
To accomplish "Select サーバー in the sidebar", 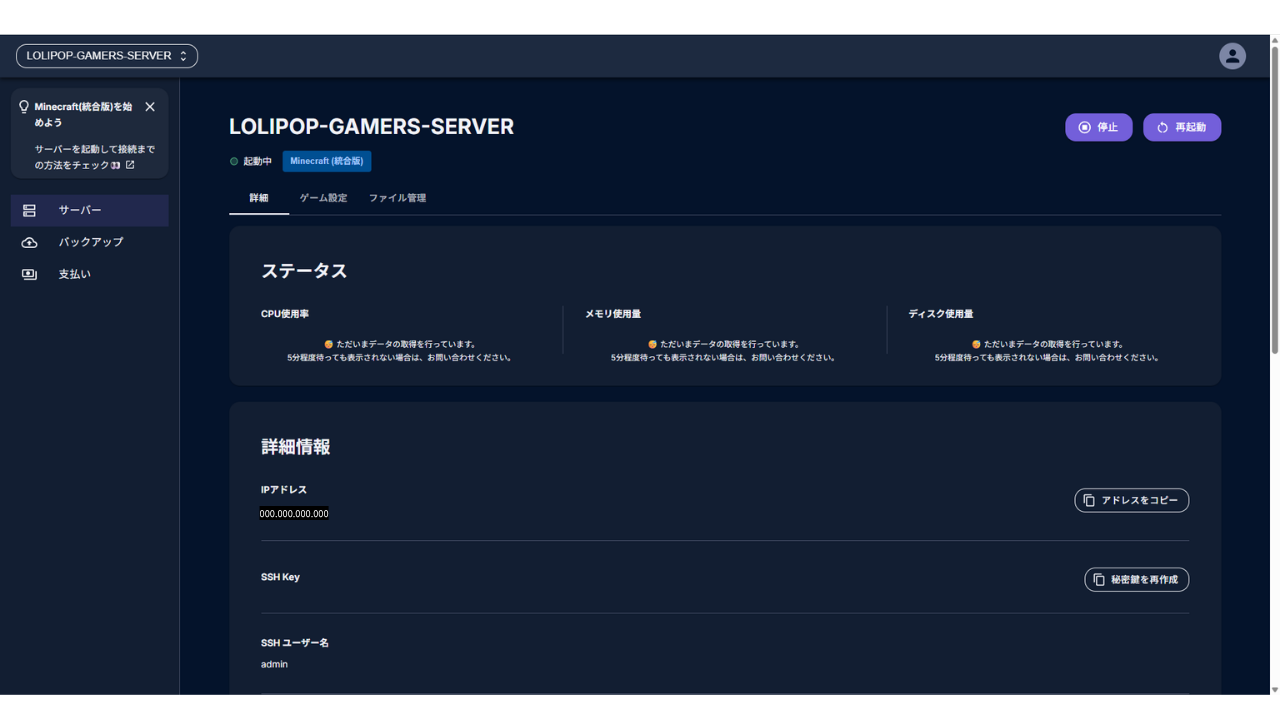I will pyautogui.click(x=90, y=210).
